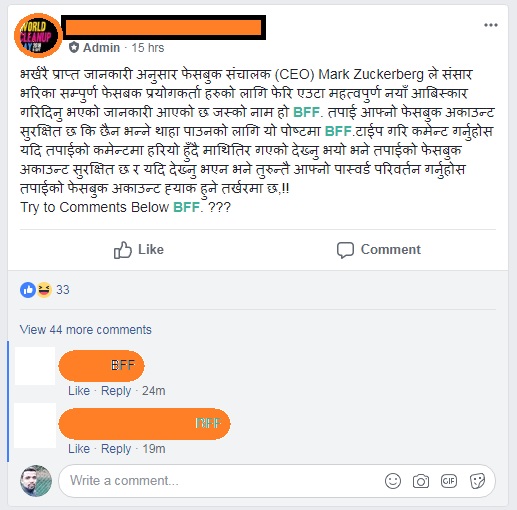Viewport: 517px width, 510px height.
Task: Click the Comment button under the post
Action: 379,250
